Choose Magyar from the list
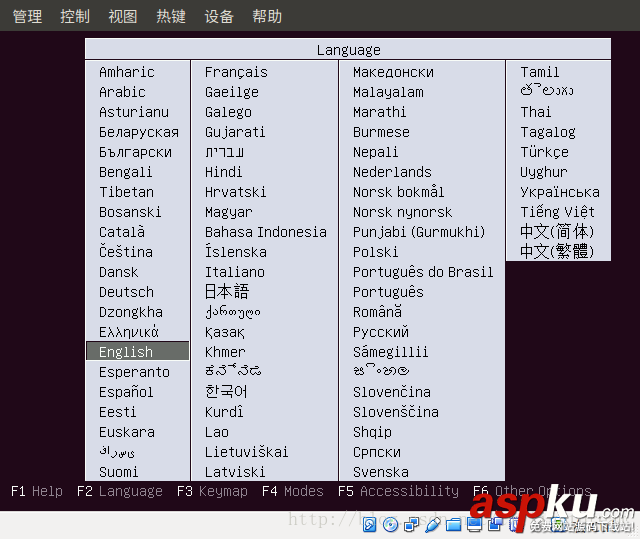Screen dimensions: 640x539 coord(229,212)
